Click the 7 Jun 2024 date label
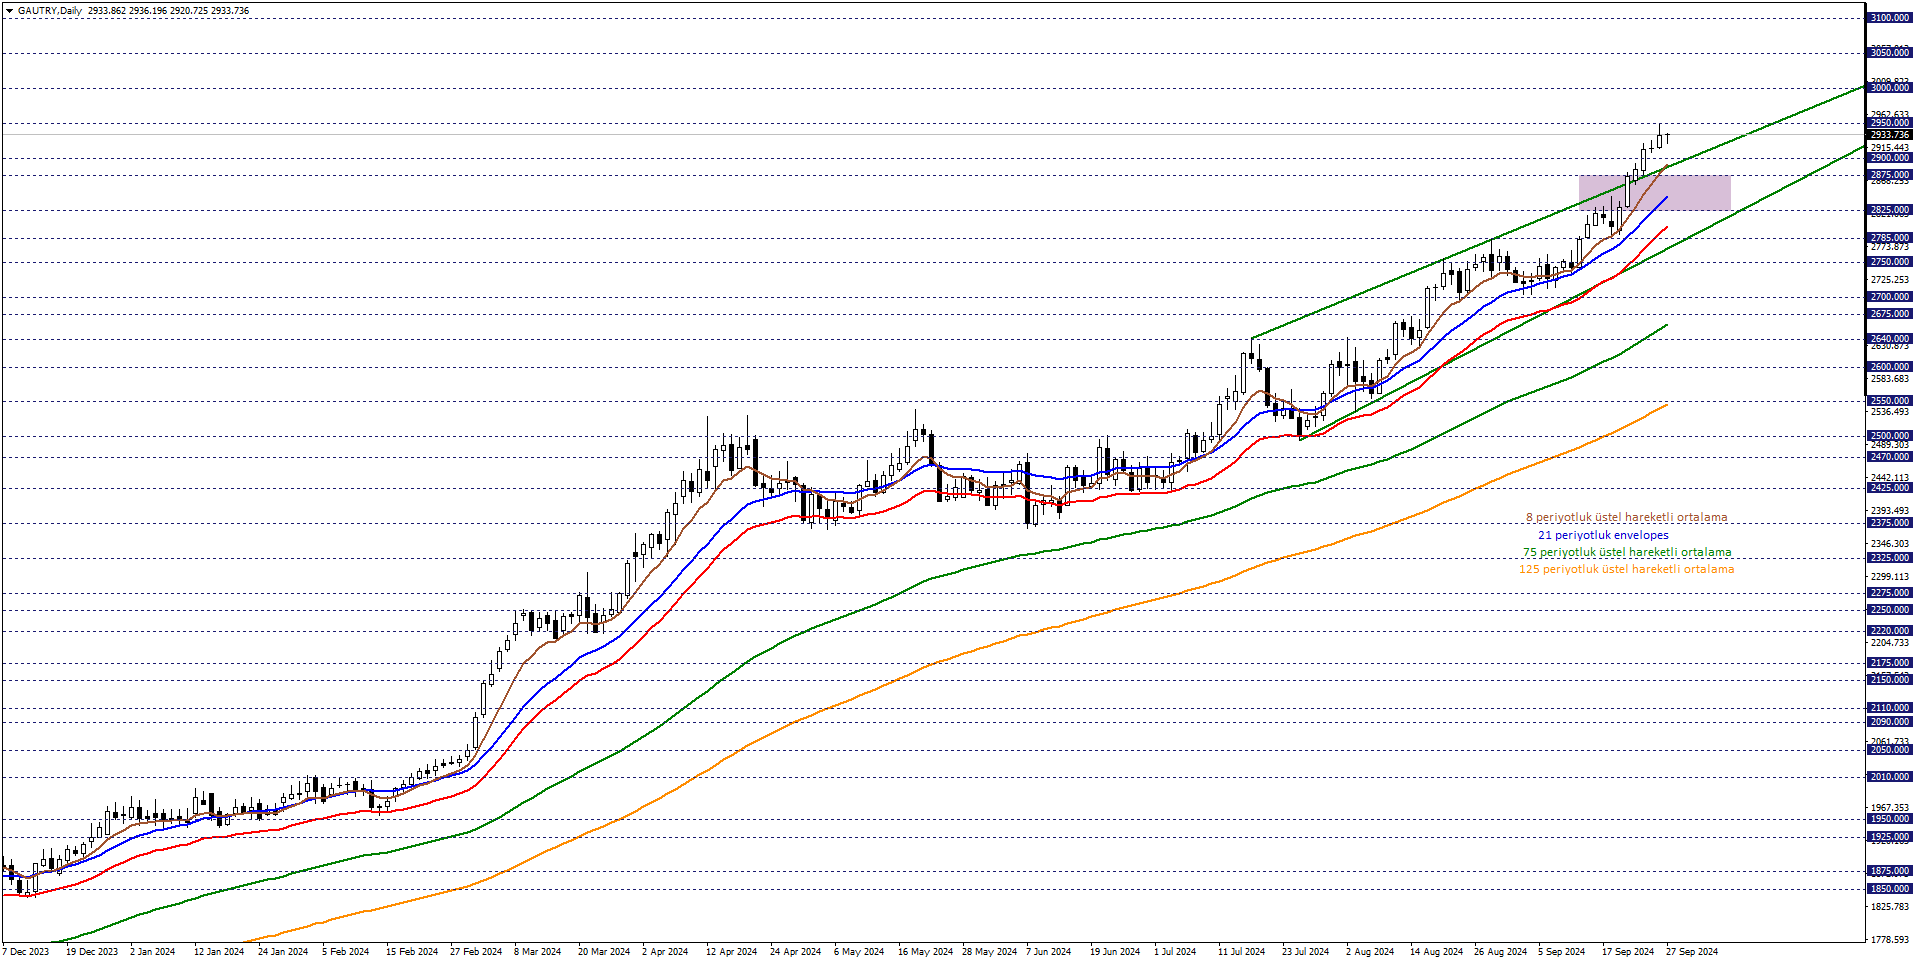 point(1049,952)
